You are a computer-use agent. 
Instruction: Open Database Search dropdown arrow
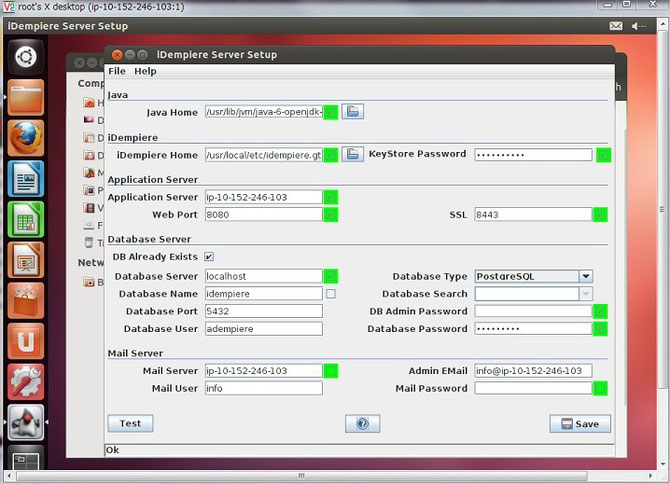[x=586, y=293]
